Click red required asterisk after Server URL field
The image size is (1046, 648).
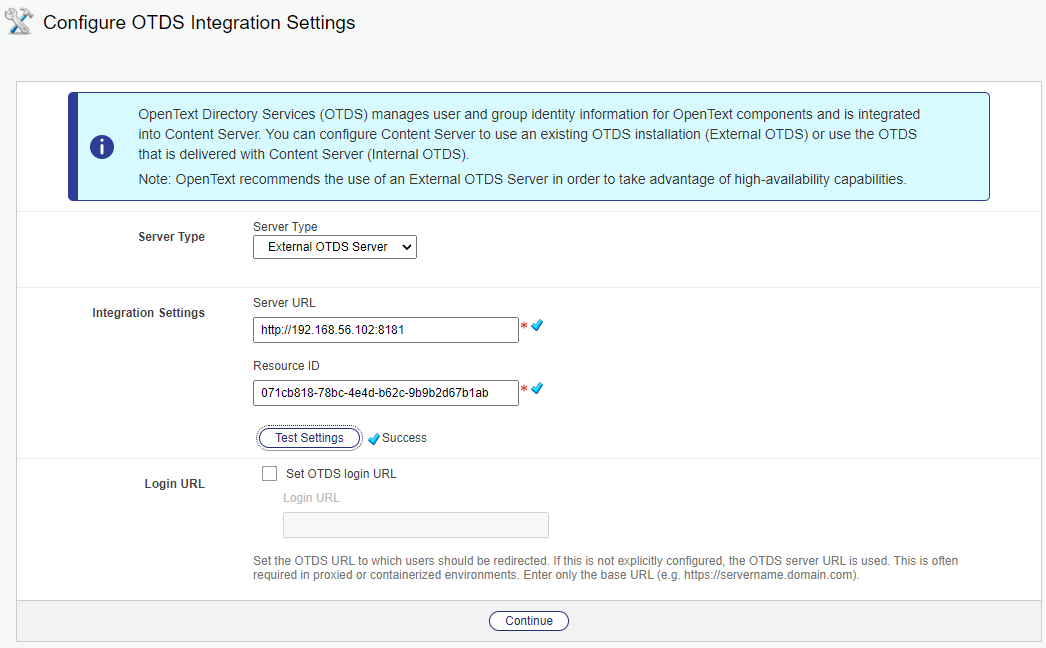pos(524,327)
